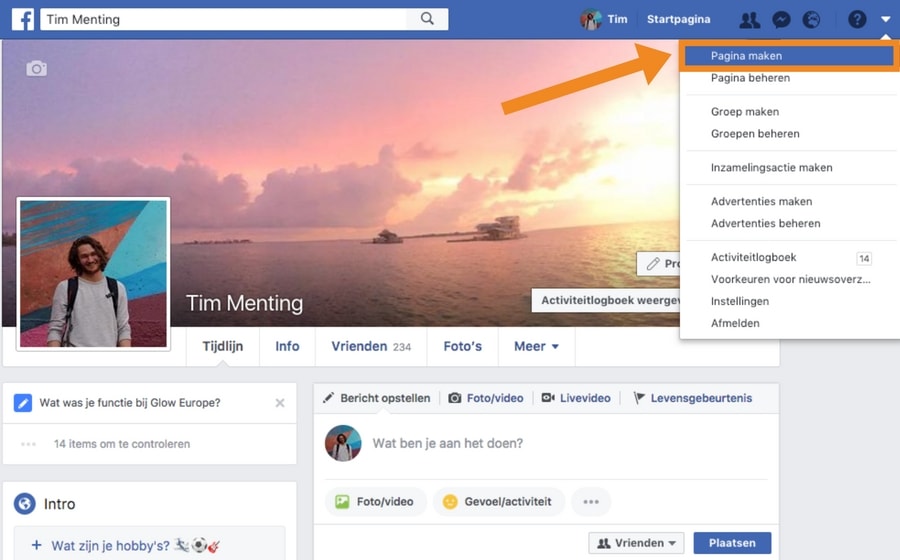Open Advertenties beheren from the menu
Image resolution: width=900 pixels, height=560 pixels.
click(x=766, y=223)
